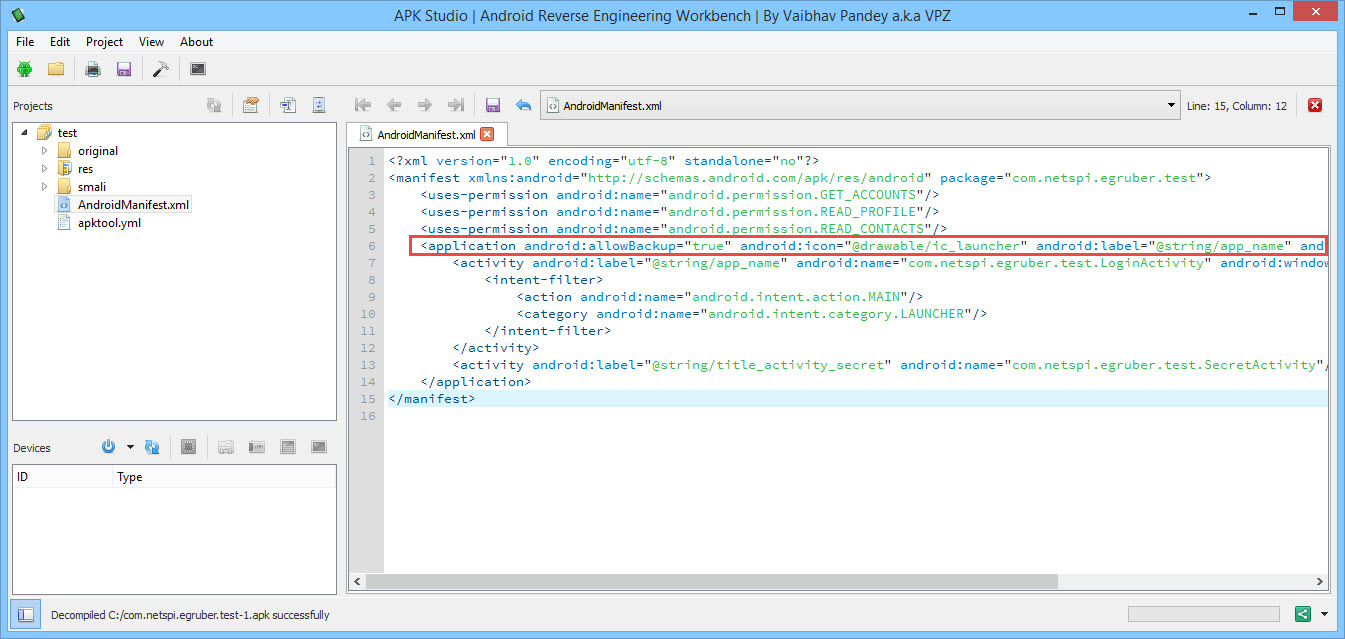Click the chip/processor icon in Devices
The image size is (1345, 639).
click(x=188, y=447)
